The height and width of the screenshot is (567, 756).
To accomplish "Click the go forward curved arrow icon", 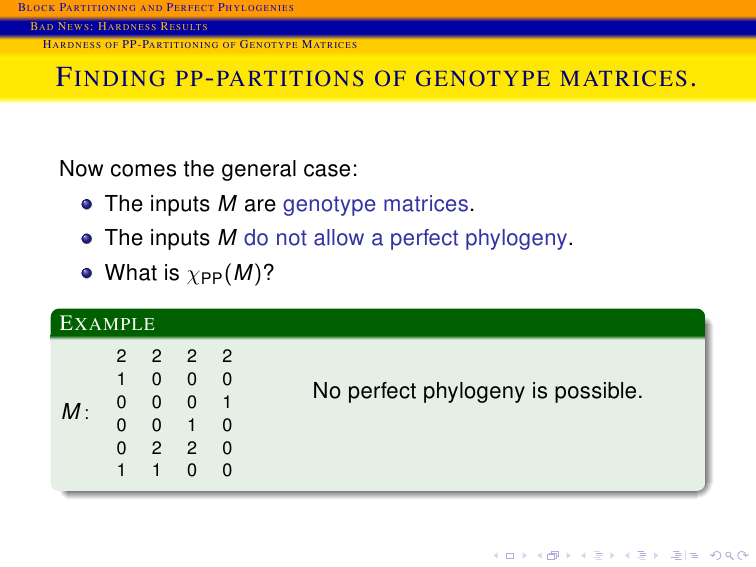I will tap(743, 556).
